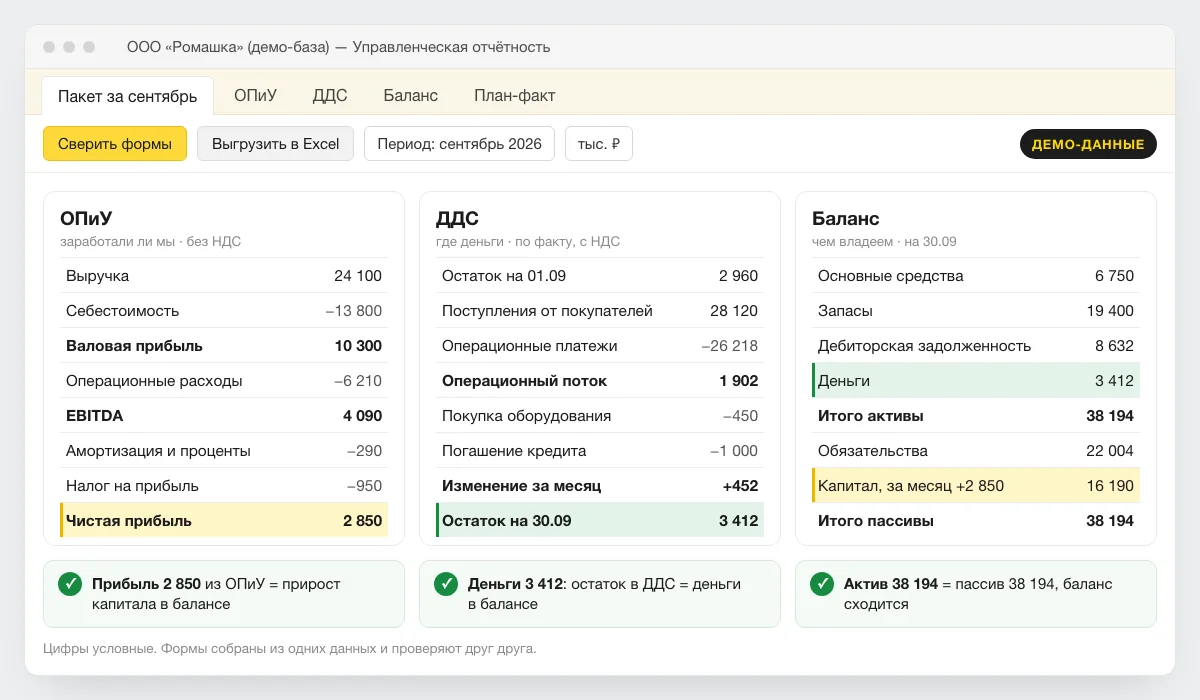Click the ДЕМО-ДАННЫЕ badge
This screenshot has height=700, width=1200.
point(1088,144)
